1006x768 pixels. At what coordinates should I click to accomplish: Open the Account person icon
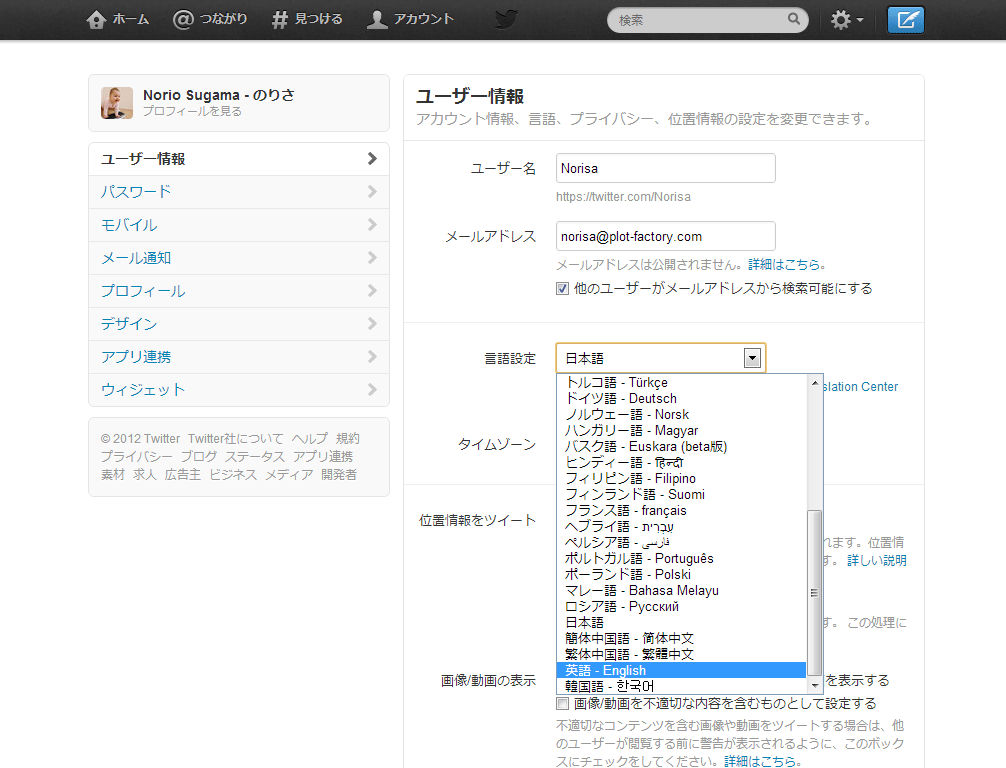(x=377, y=20)
